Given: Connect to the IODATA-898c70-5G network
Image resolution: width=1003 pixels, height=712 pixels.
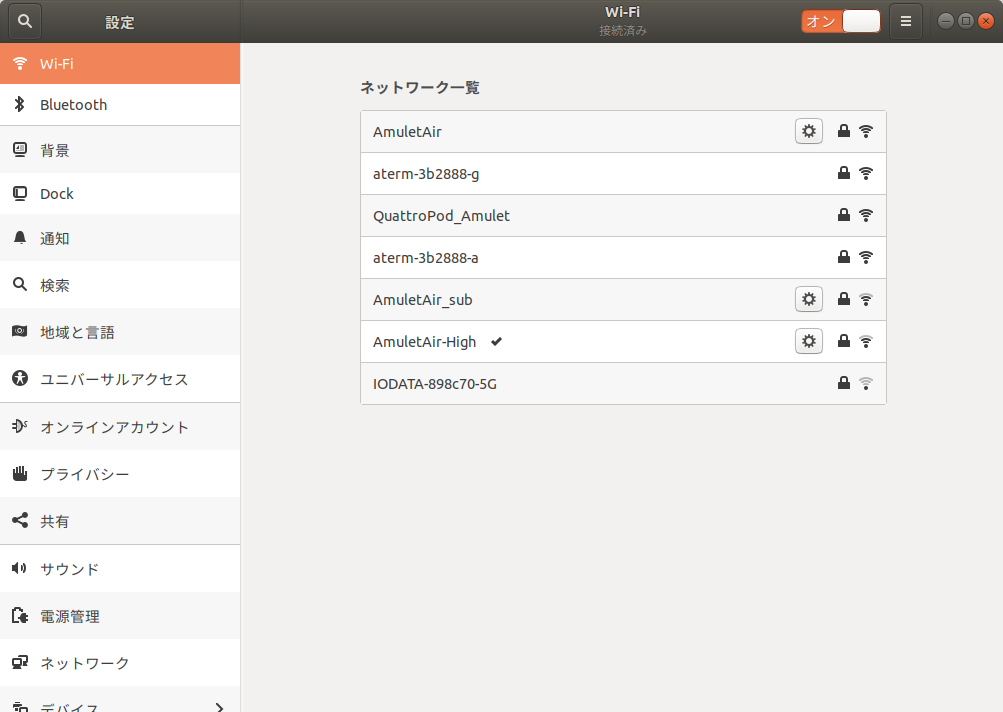Looking at the screenshot, I should pyautogui.click(x=623, y=383).
